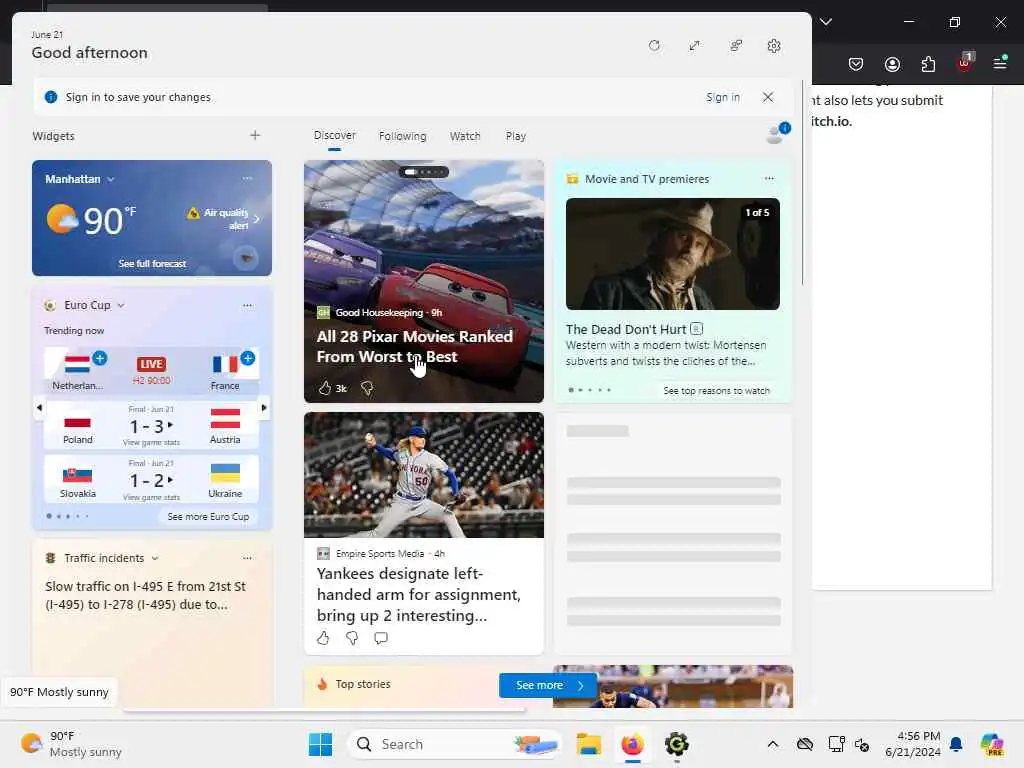Open the Air quality alert
1024x768 pixels.
(223, 219)
